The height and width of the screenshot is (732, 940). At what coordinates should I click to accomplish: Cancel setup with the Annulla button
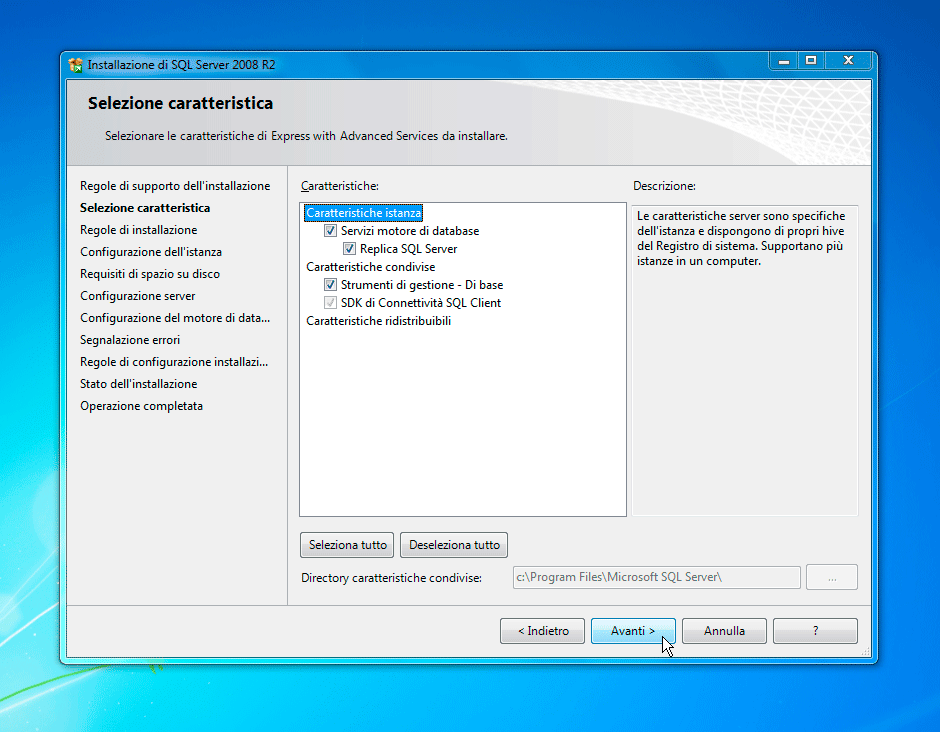pos(724,631)
